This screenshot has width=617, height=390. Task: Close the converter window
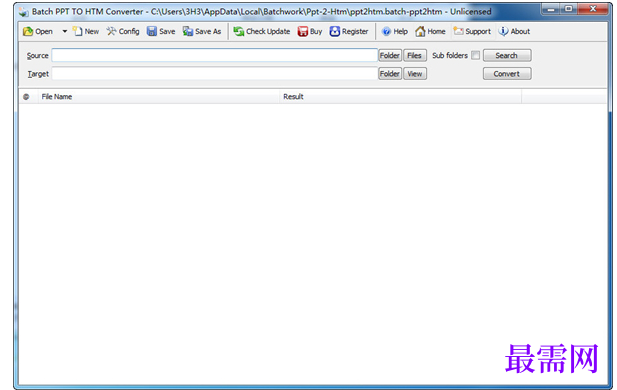593,9
